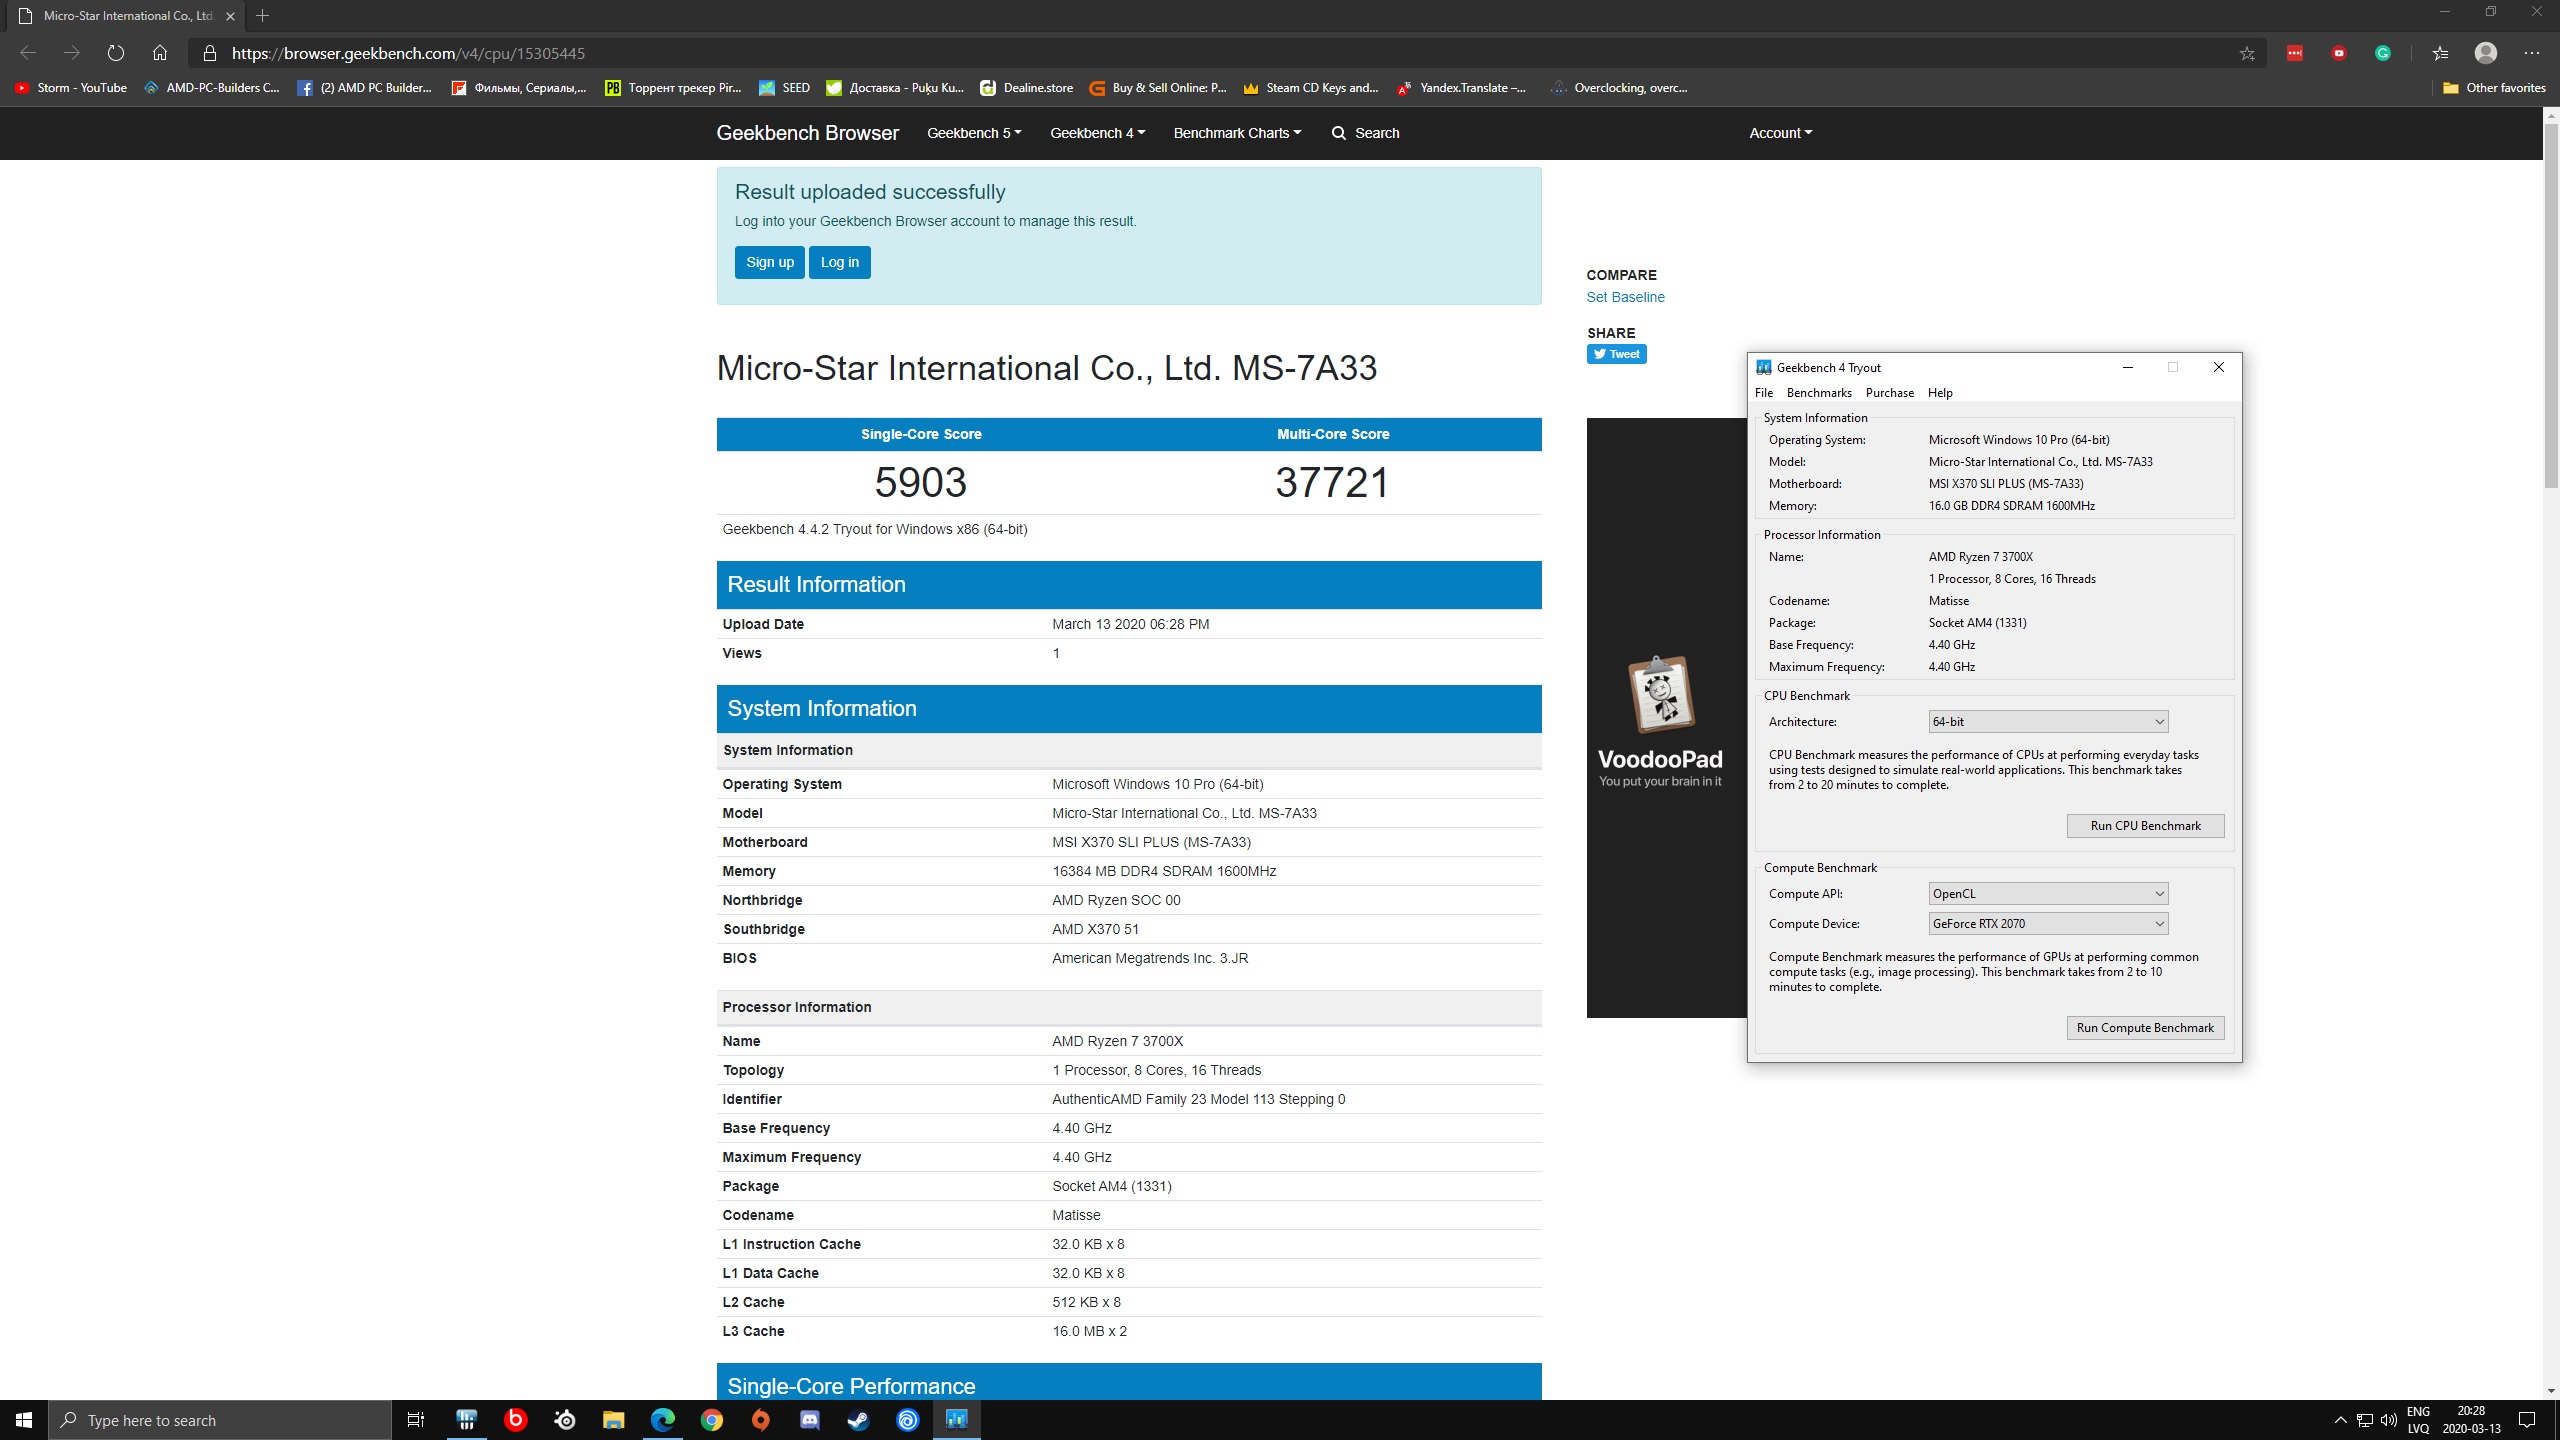Open Uplay from the taskbar

907,1420
